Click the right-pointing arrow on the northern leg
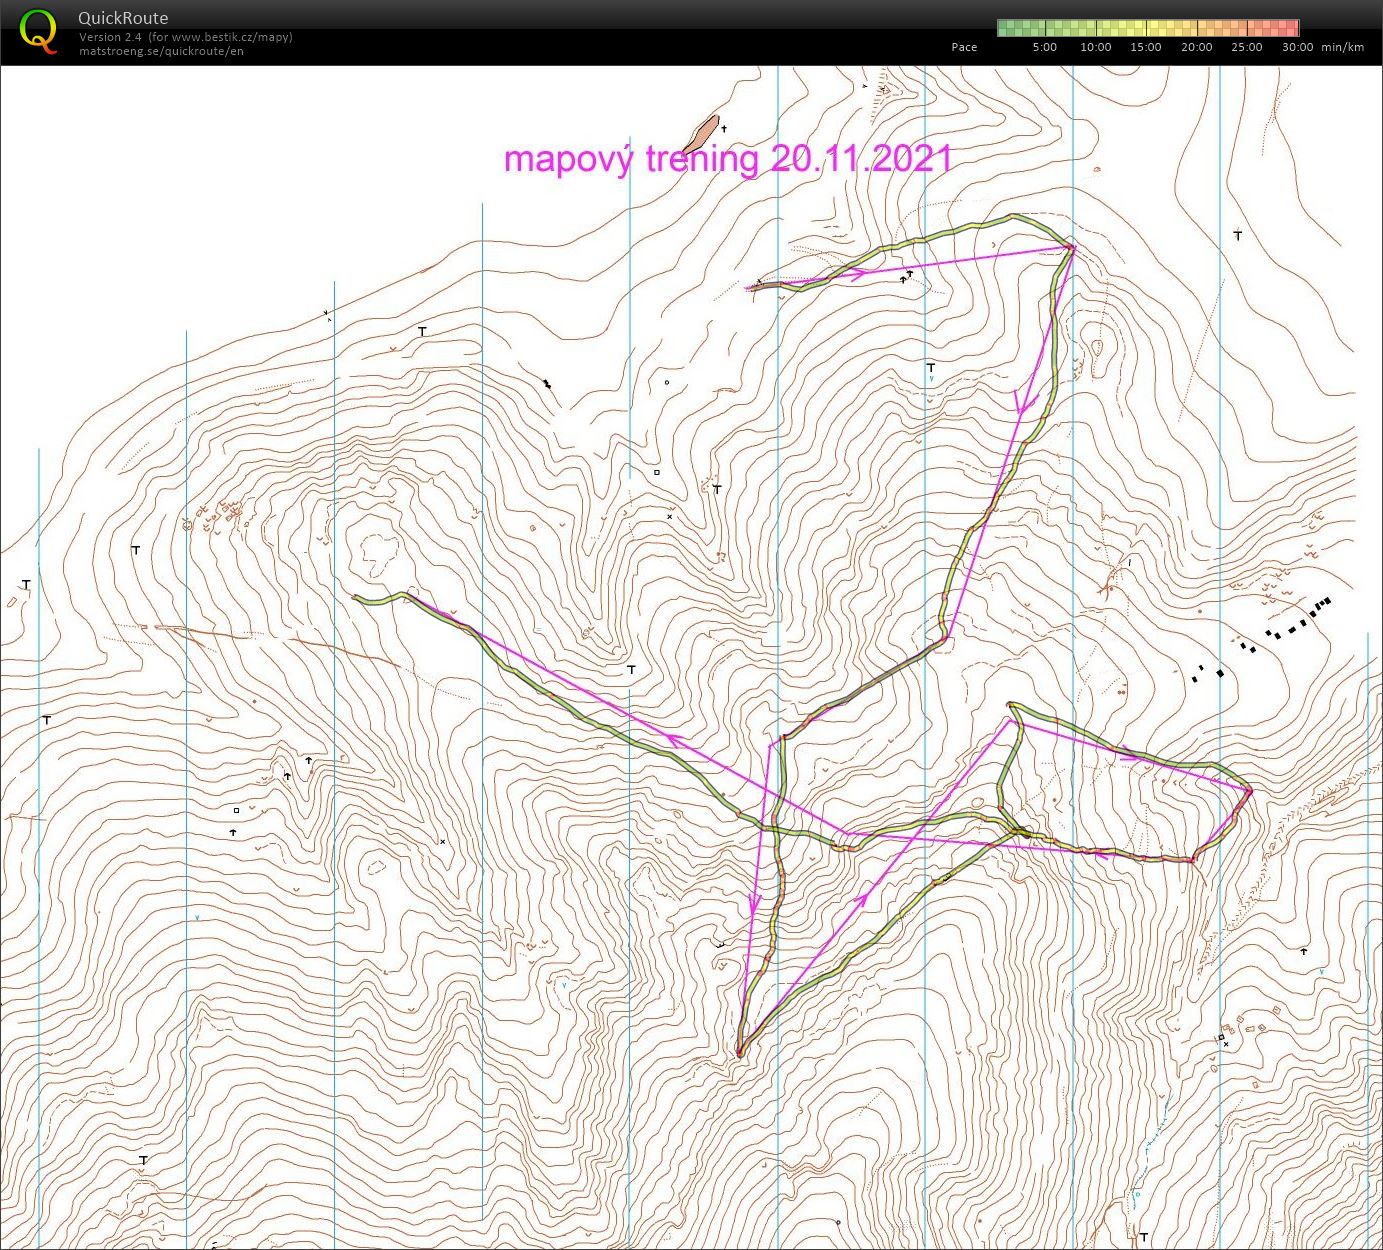The height and width of the screenshot is (1250, 1383). coord(855,273)
